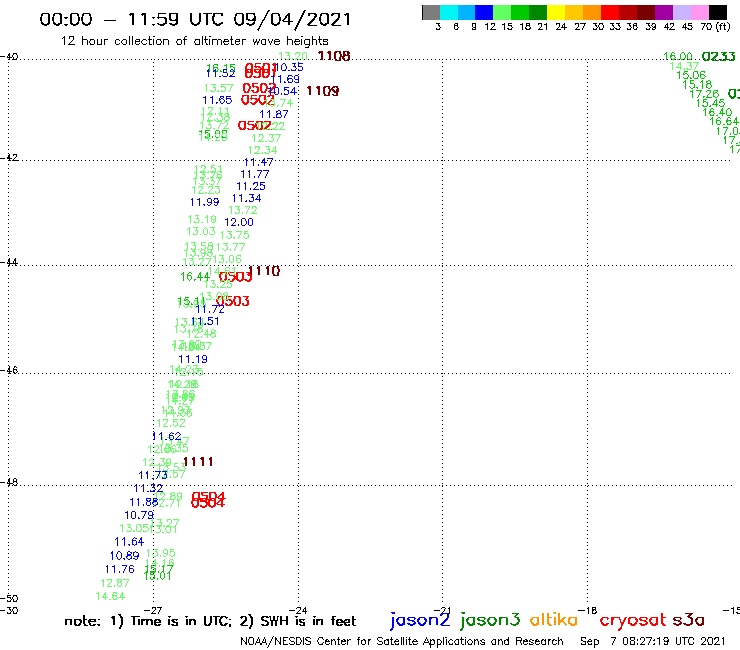Click the green value 14.64
The height and width of the screenshot is (650, 740).
click(x=110, y=597)
